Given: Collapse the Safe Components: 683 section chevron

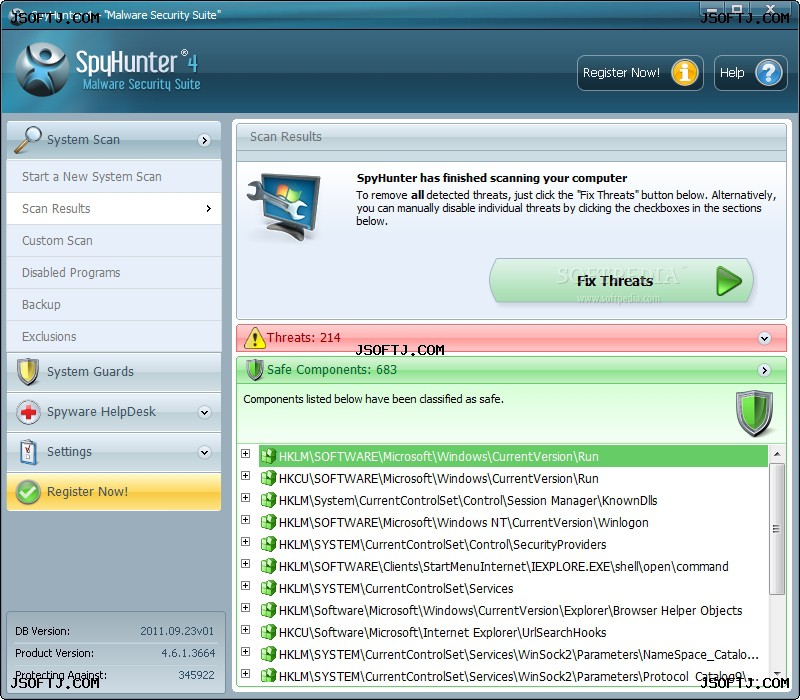Looking at the screenshot, I should [764, 370].
